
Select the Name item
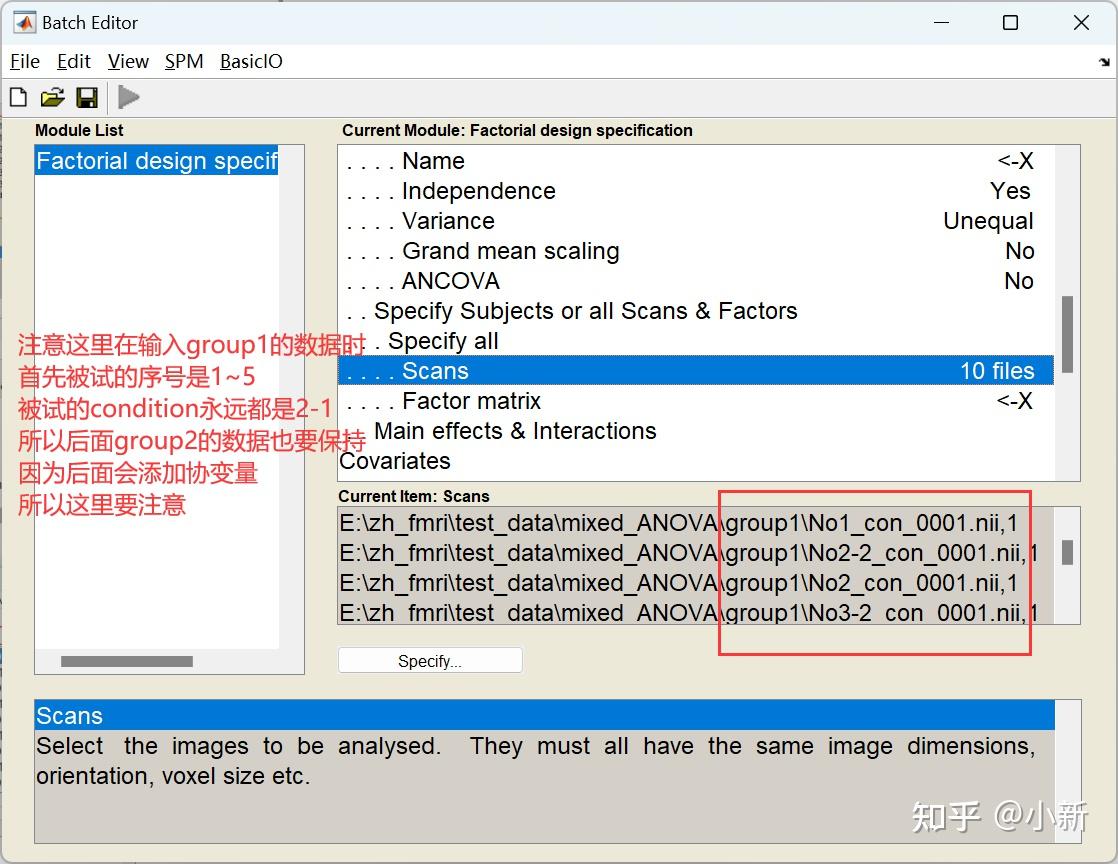click(432, 160)
